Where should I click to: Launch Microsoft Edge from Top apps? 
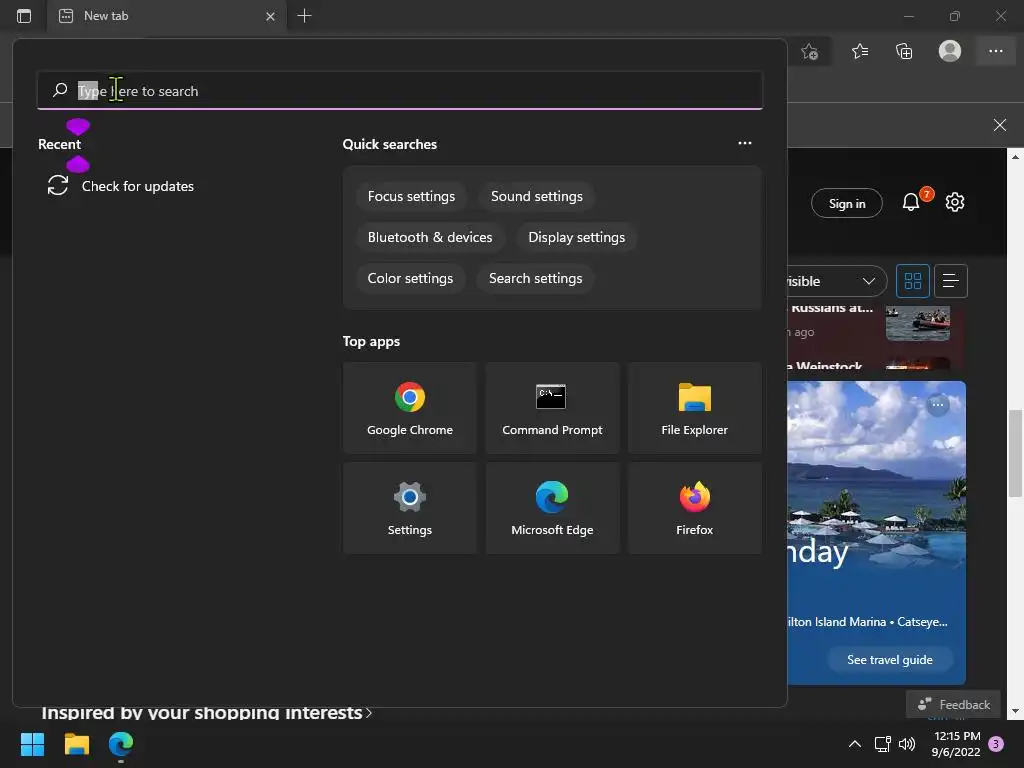[552, 508]
